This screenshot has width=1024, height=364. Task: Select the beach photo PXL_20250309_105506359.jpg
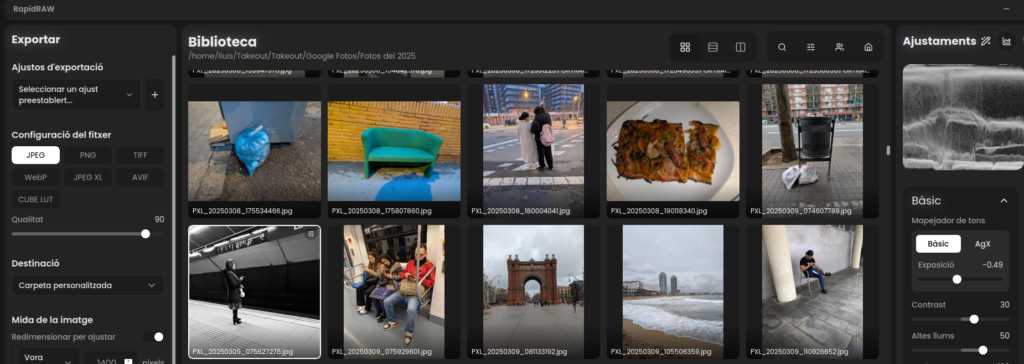pos(673,292)
